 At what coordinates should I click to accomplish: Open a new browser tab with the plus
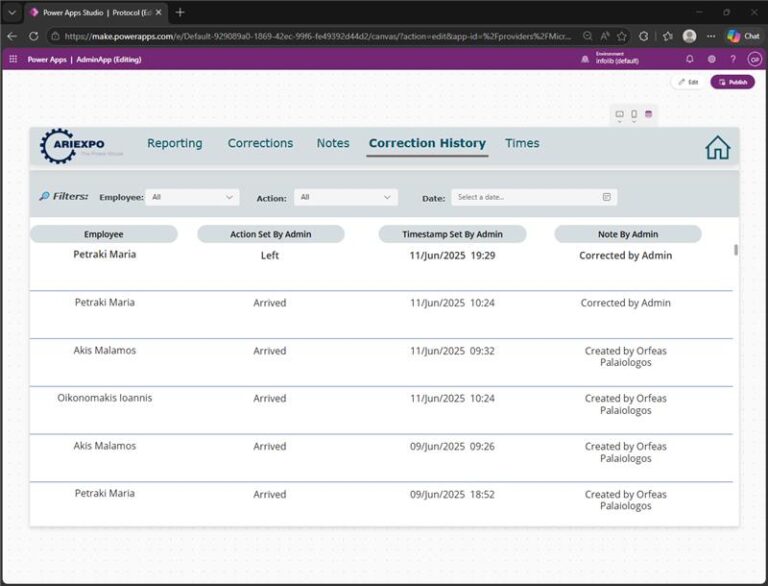(180, 13)
